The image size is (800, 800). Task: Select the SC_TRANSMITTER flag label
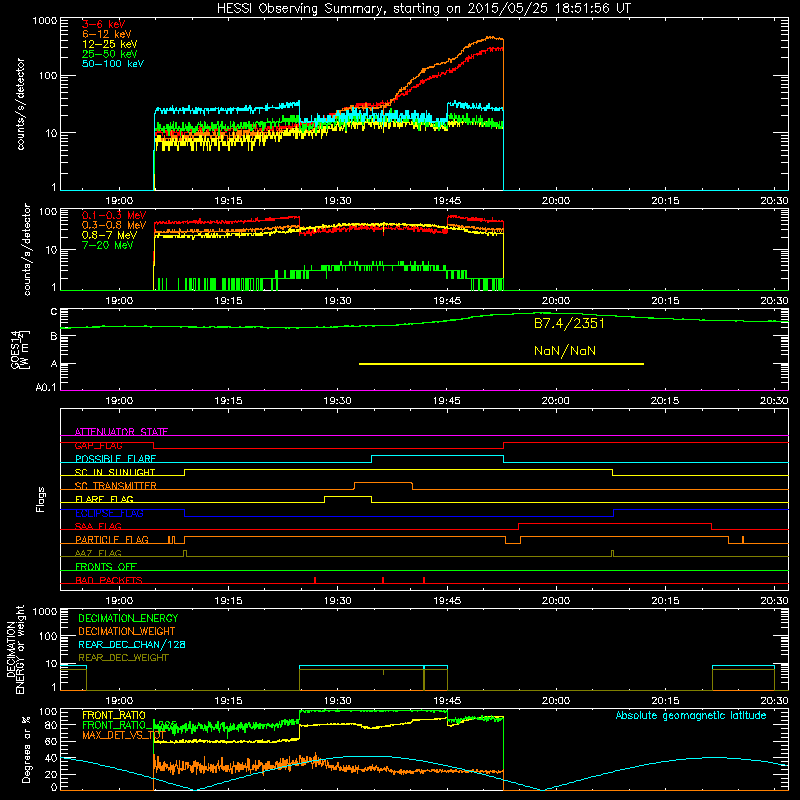click(115, 486)
